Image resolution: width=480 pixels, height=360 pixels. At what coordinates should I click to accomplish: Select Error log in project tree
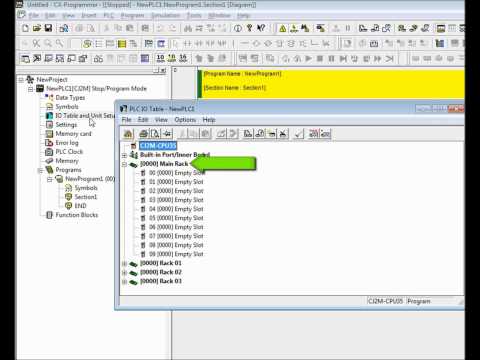[x=67, y=143]
